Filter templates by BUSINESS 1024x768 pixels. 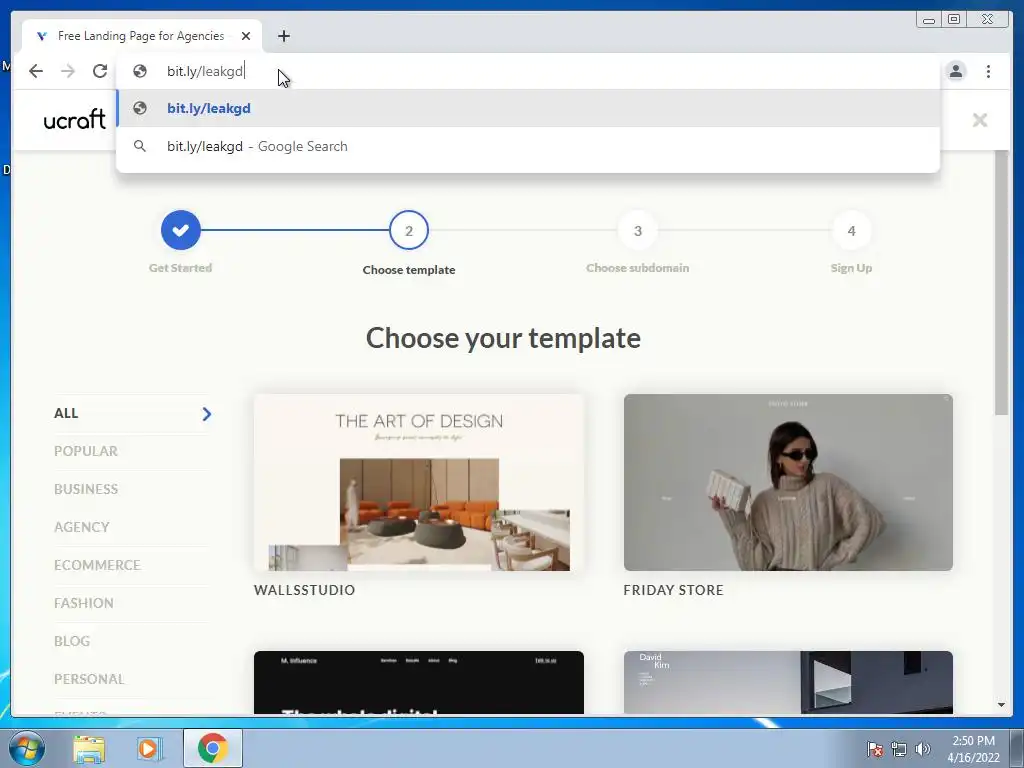click(x=86, y=489)
